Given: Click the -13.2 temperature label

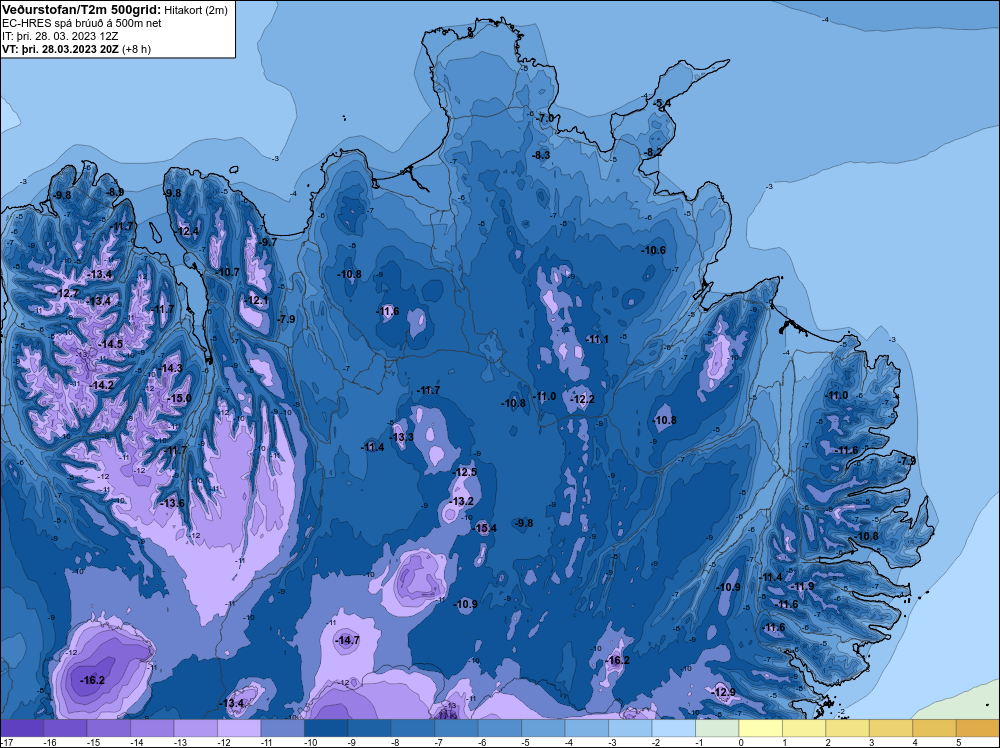Looking at the screenshot, I should (462, 501).
